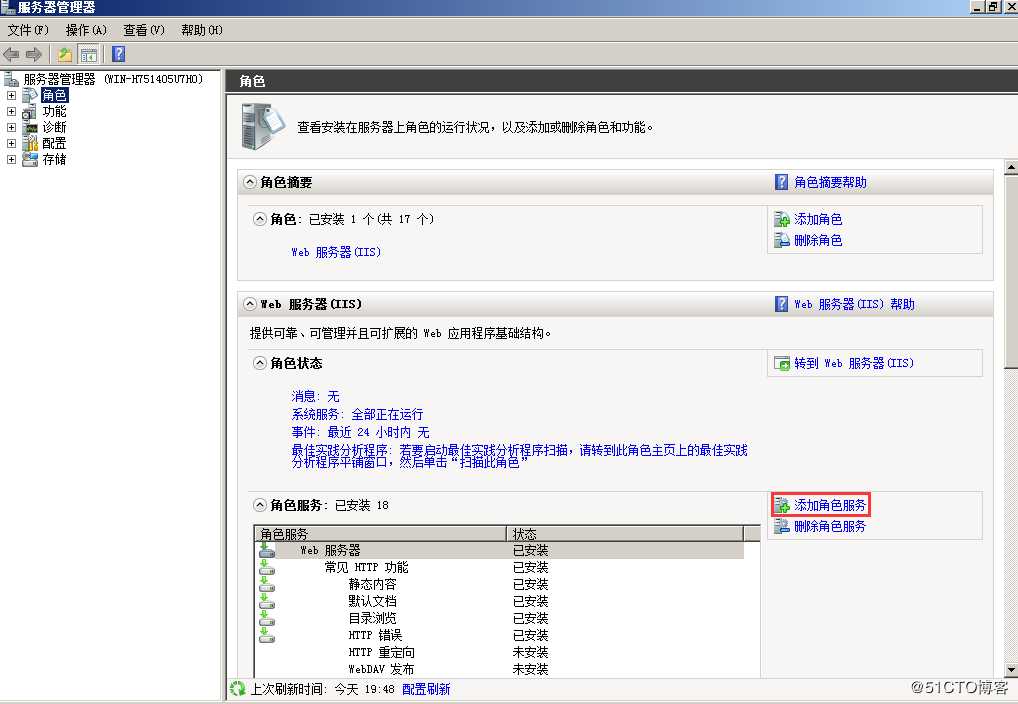Click the 角色 tree node icon
The image size is (1018, 704).
pyautogui.click(x=29, y=95)
